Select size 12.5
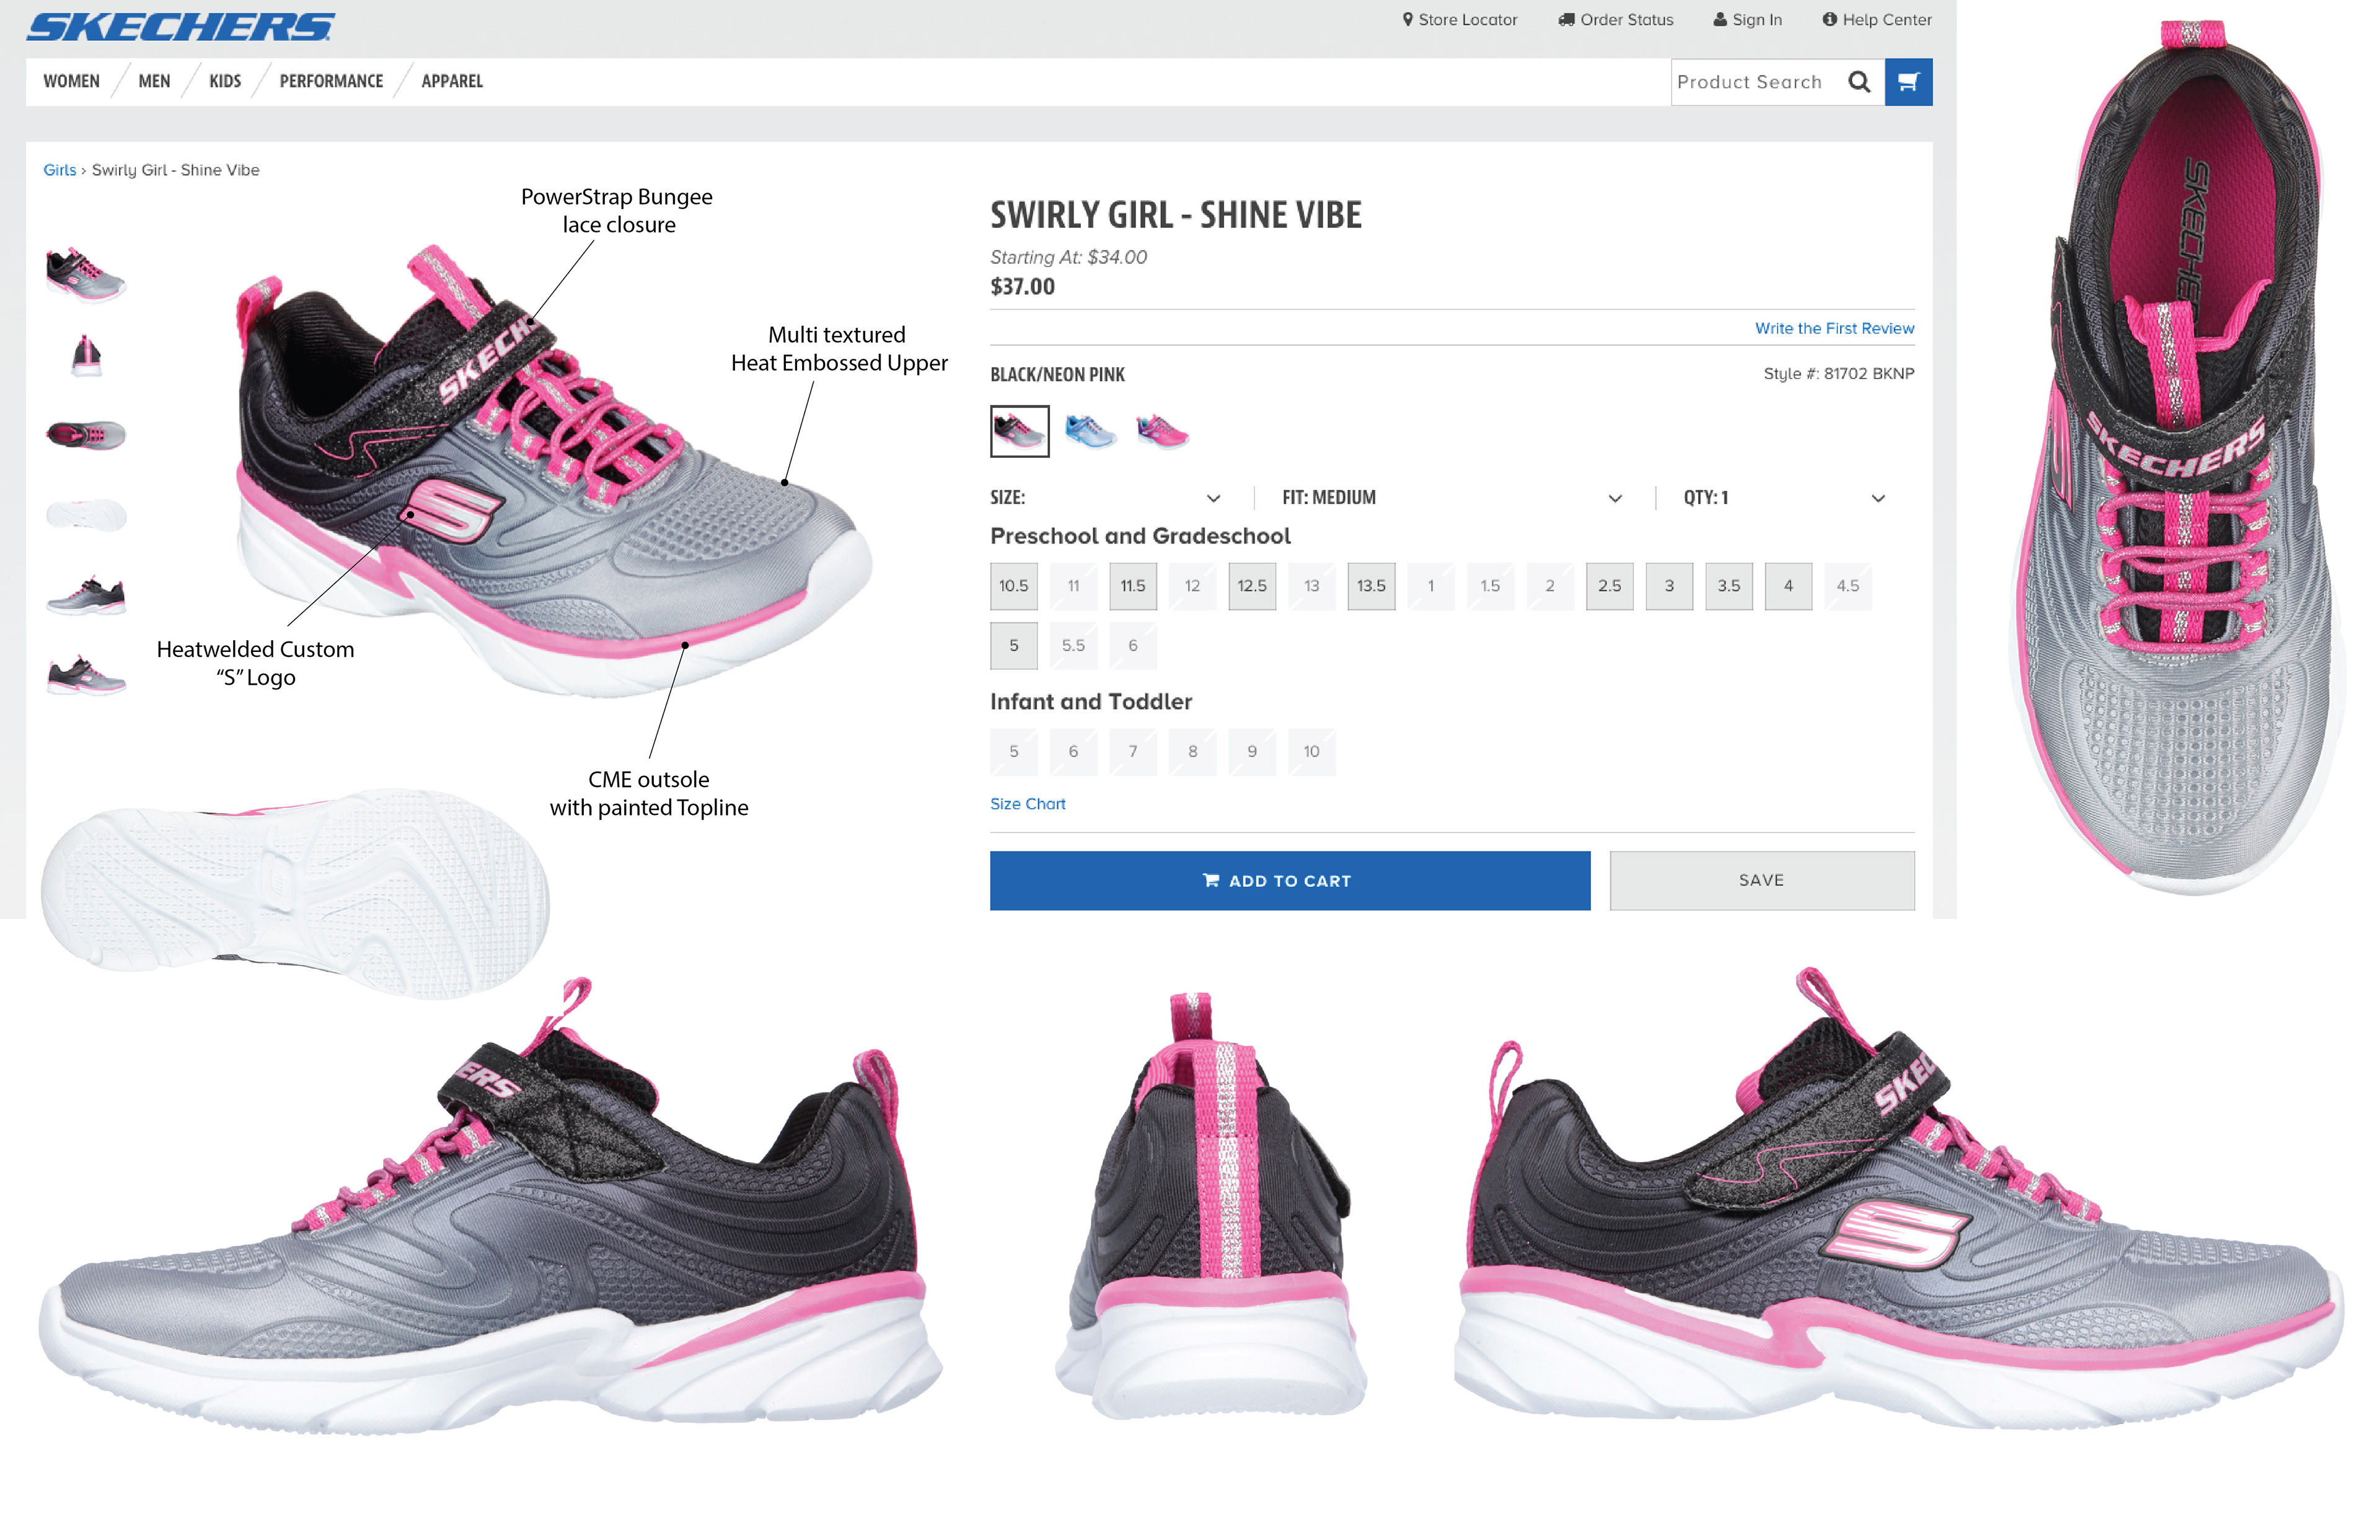This screenshot has height=1540, width=2380. tap(1252, 586)
